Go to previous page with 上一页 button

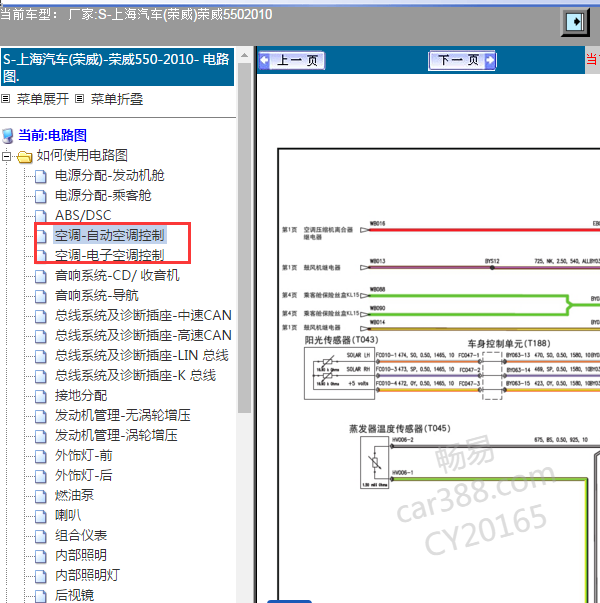pyautogui.click(x=292, y=60)
